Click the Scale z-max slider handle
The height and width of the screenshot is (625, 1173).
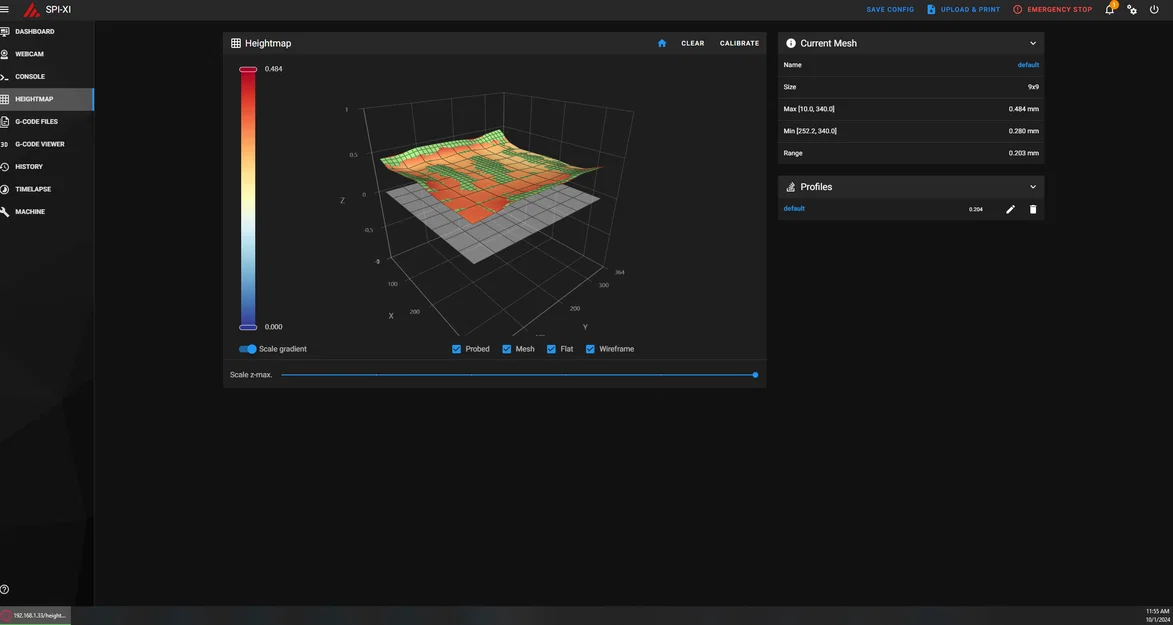[755, 375]
